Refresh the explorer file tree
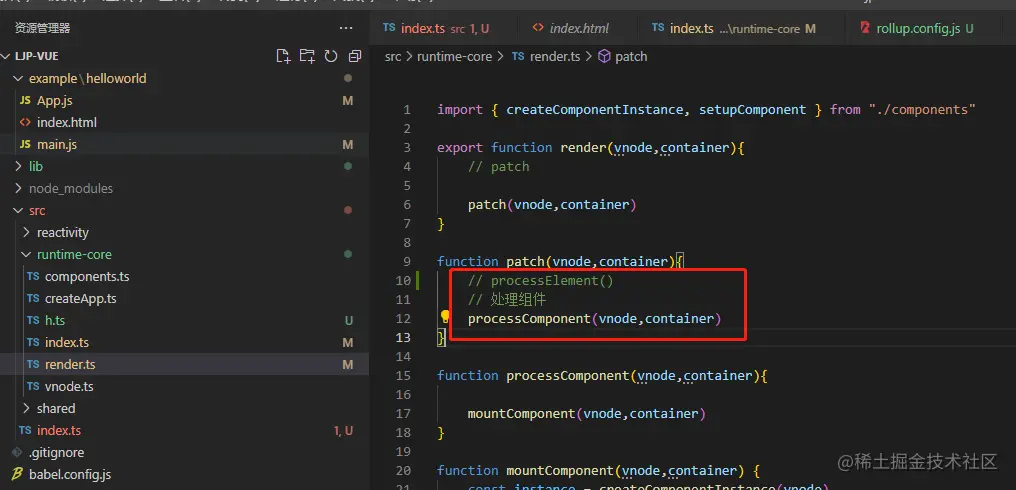The height and width of the screenshot is (490, 1016). click(331, 56)
